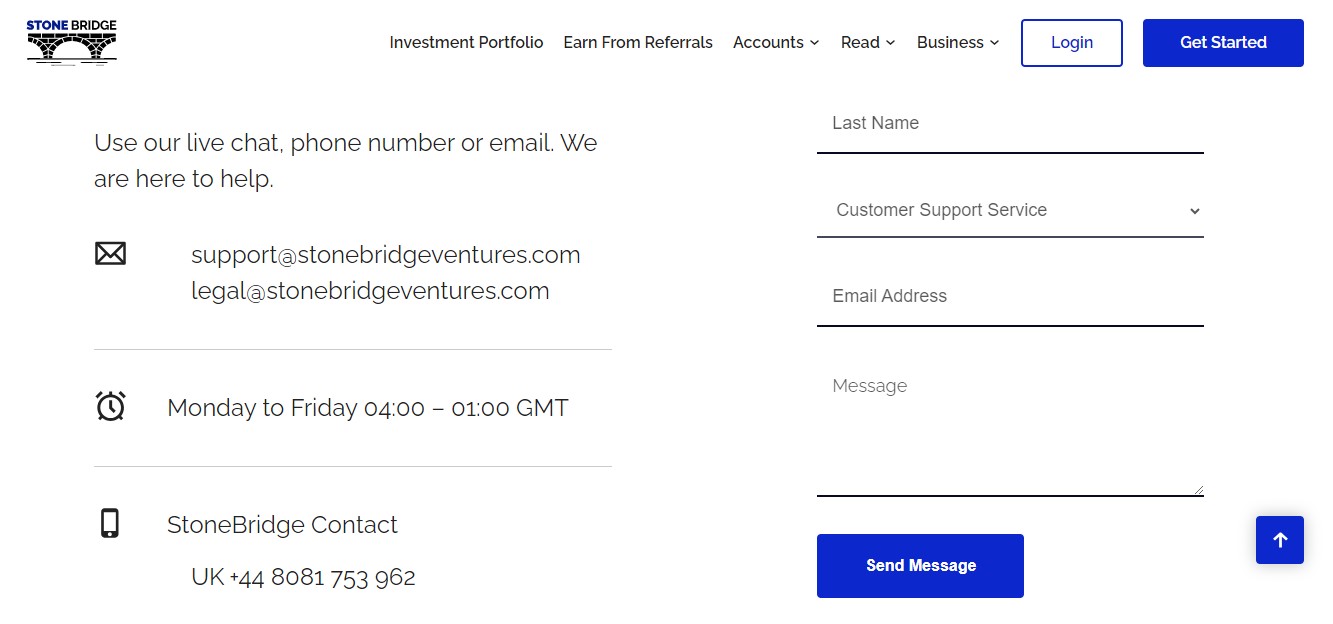
Task: Open Investment Portfolio page
Action: point(466,42)
